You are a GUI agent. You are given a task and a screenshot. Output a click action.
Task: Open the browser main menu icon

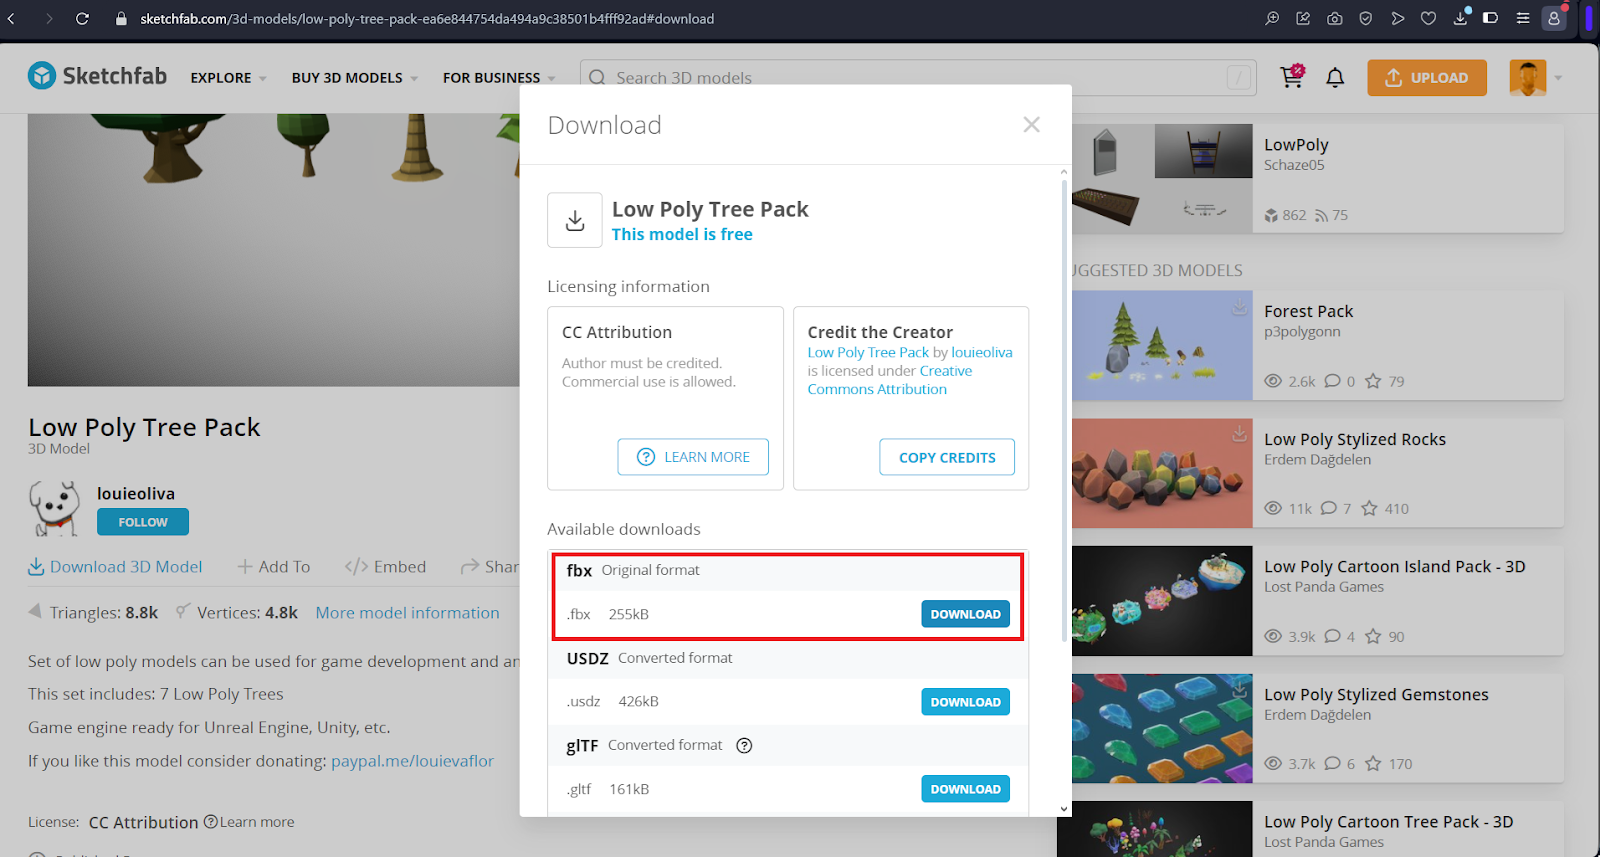1522,18
